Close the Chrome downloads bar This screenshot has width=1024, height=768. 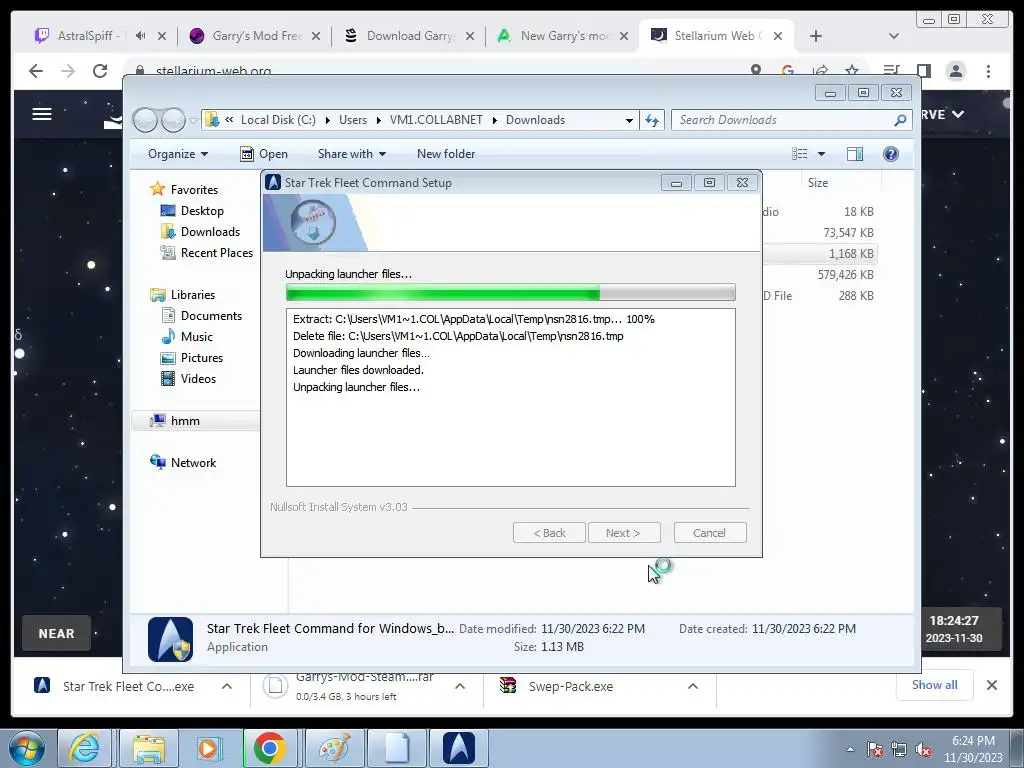pyautogui.click(x=991, y=685)
